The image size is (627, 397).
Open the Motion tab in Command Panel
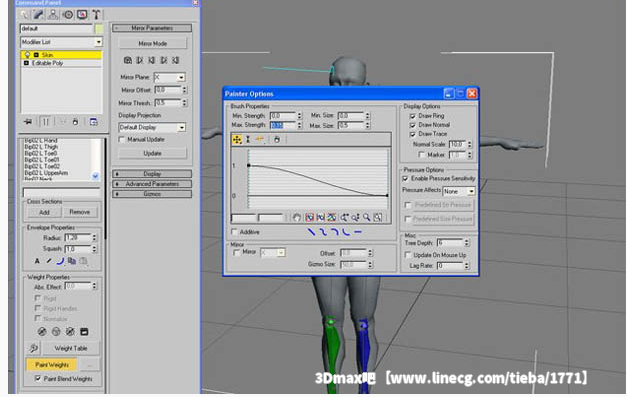click(68, 15)
